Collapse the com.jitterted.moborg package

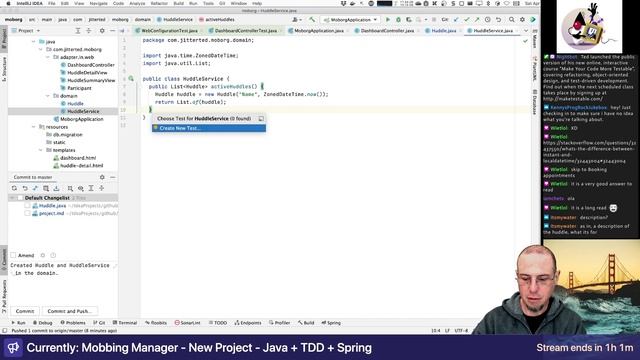click(x=41, y=49)
